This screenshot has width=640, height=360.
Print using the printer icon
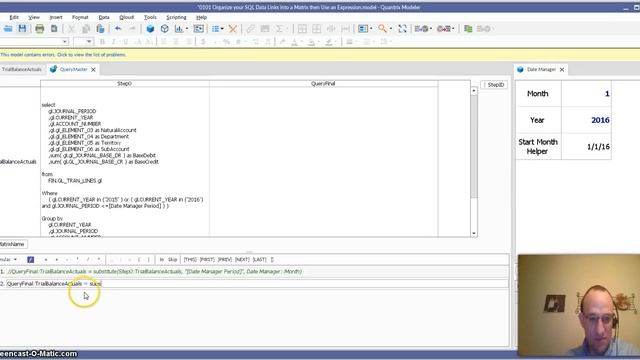(x=40, y=29)
